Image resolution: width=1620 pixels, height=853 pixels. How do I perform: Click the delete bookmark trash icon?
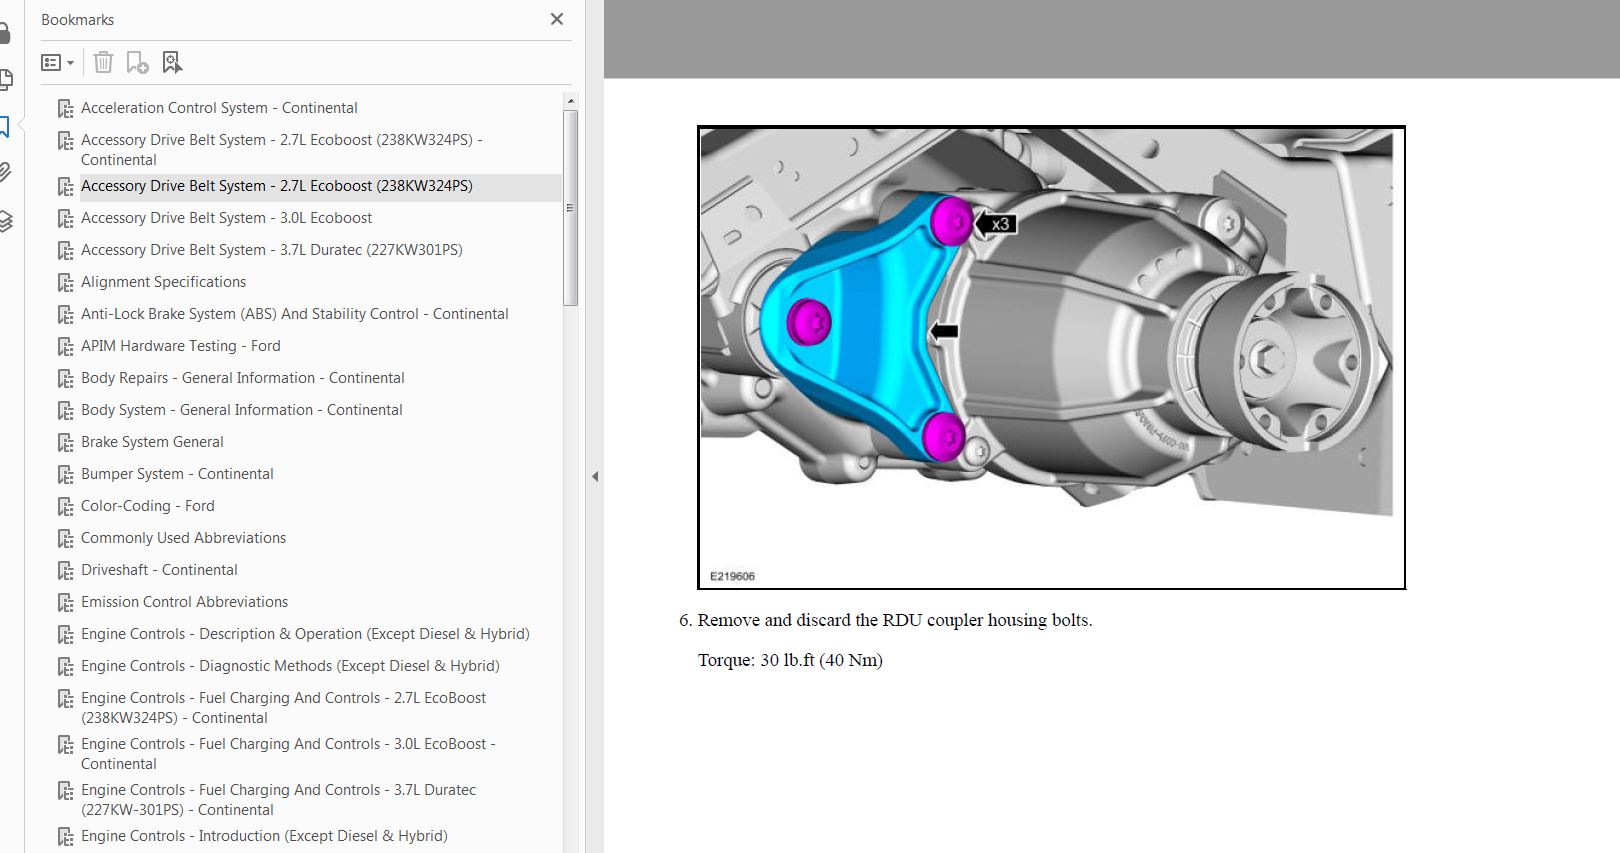click(x=103, y=63)
